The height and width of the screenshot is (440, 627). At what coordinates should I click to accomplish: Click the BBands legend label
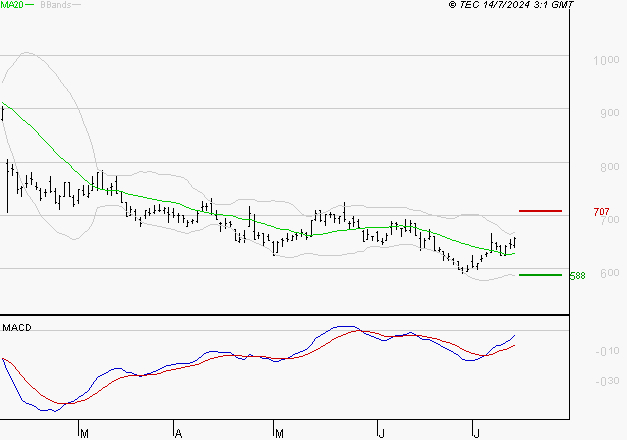pos(56,5)
